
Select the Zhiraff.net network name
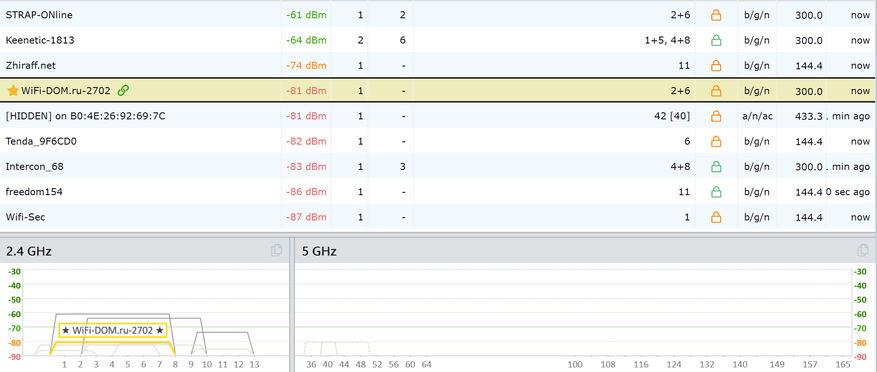coord(30,65)
